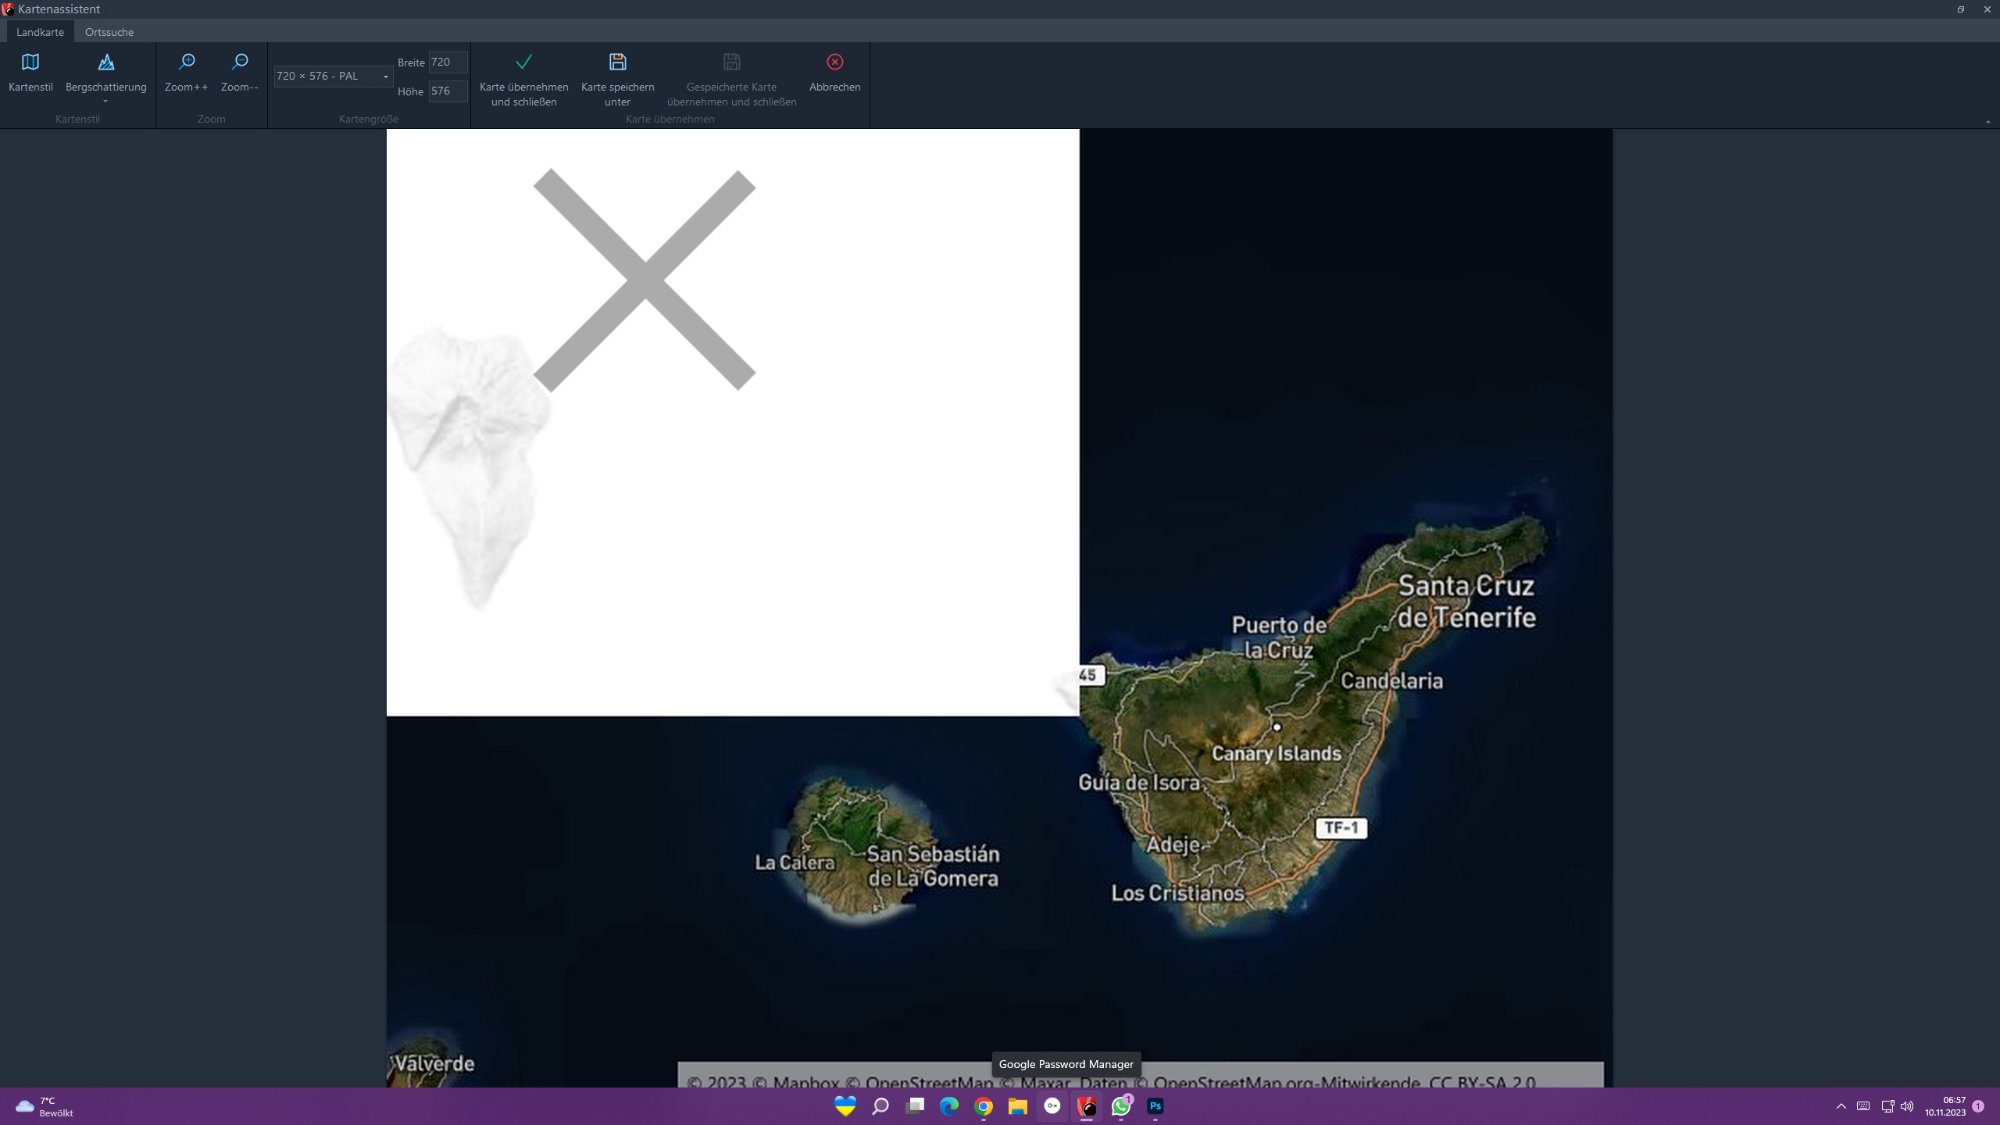
Task: Collapse the ribbon with the small arrow
Action: click(x=1987, y=121)
